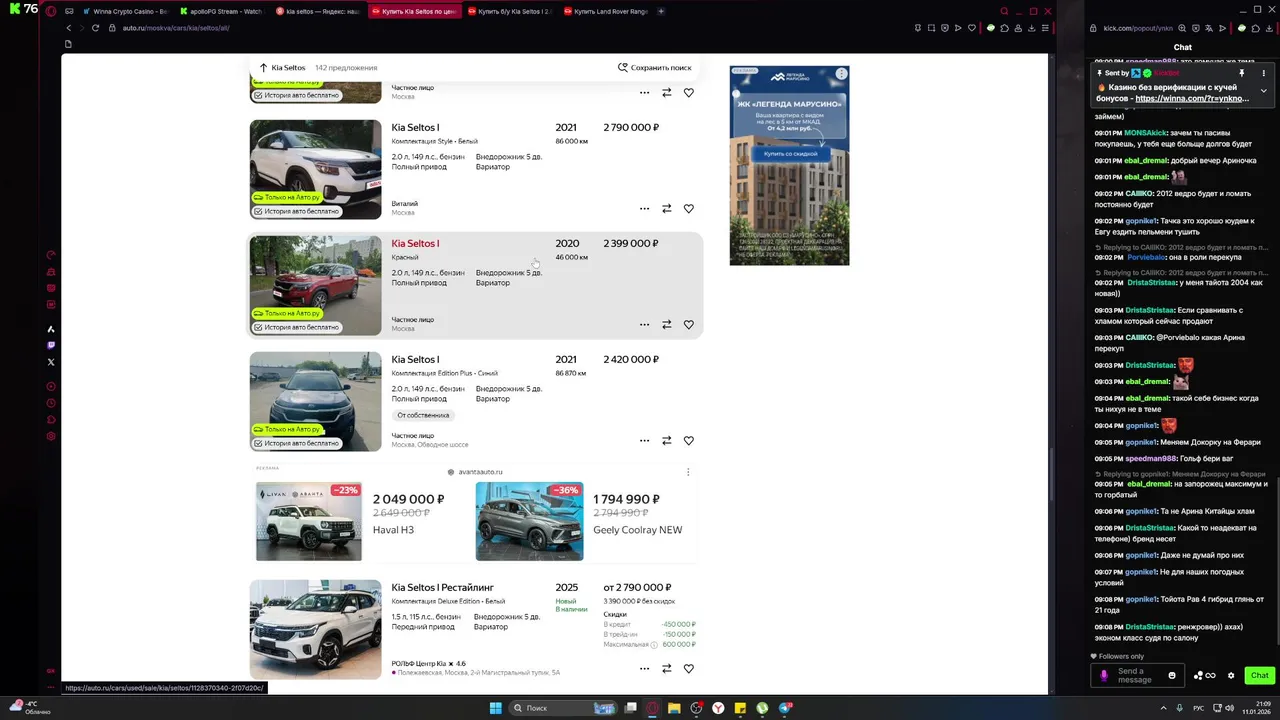This screenshot has height=720, width=1280.
Task: Click Купить со скидкой on Марусино ad
Action: [x=790, y=154]
